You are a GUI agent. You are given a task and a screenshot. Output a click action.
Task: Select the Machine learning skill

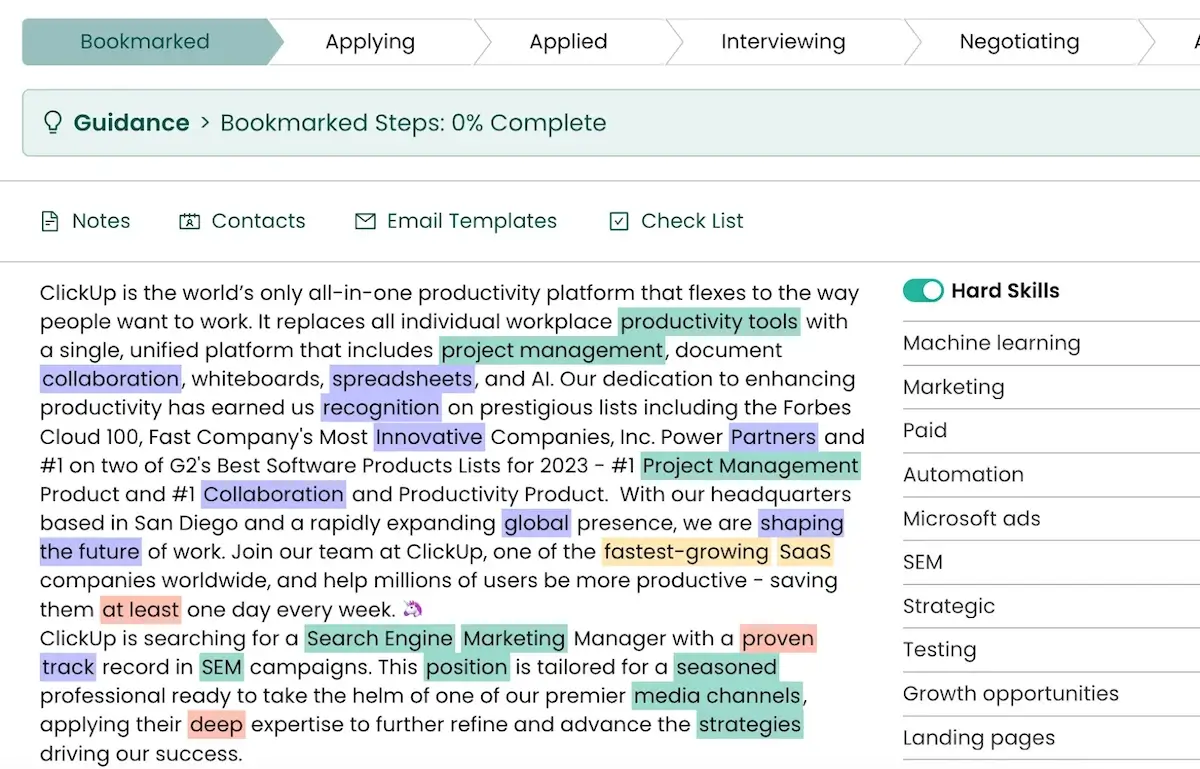tap(991, 343)
